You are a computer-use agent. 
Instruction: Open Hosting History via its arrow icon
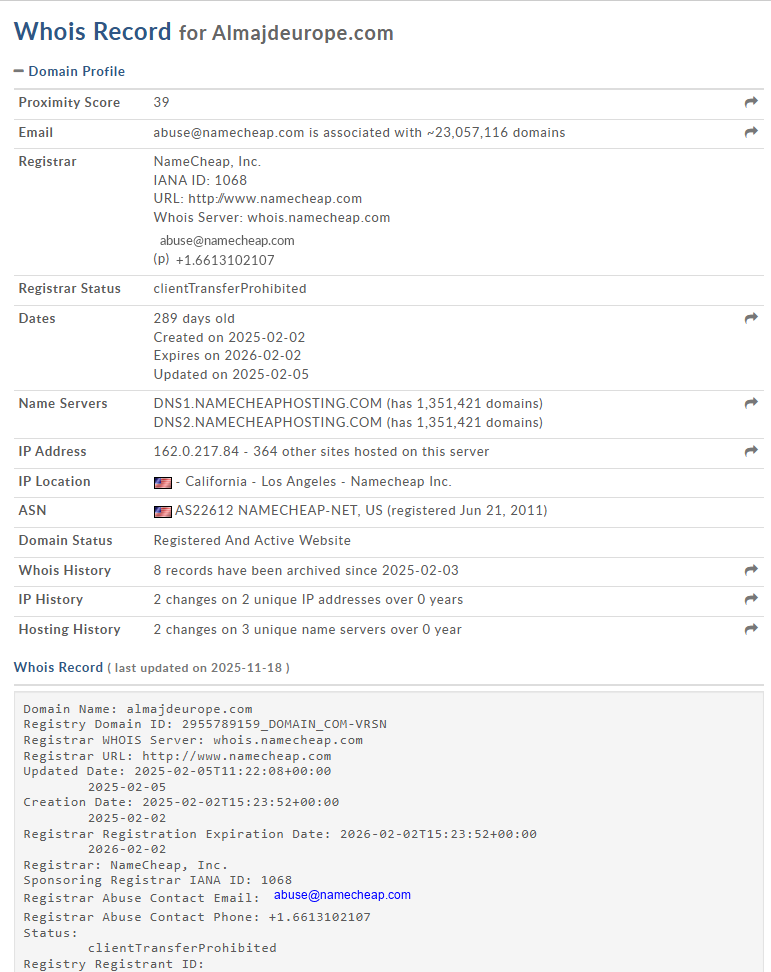(x=751, y=629)
